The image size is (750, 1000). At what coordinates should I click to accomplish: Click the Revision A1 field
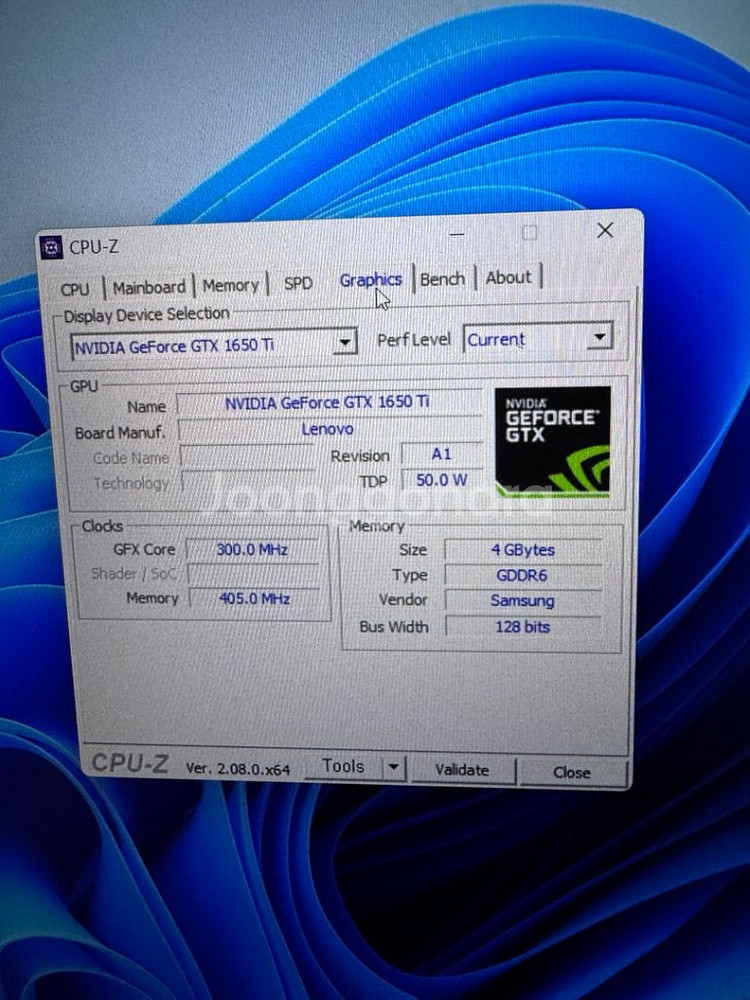441,454
